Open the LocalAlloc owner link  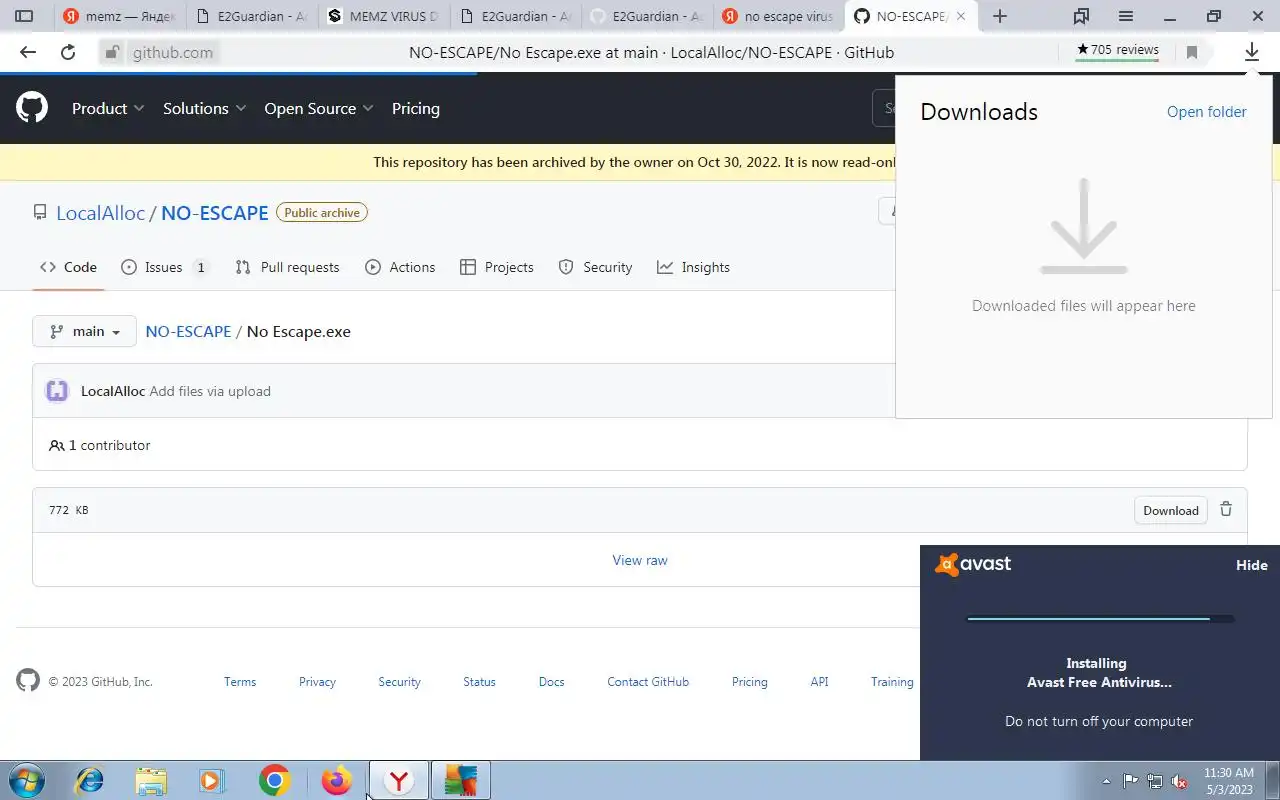point(100,213)
